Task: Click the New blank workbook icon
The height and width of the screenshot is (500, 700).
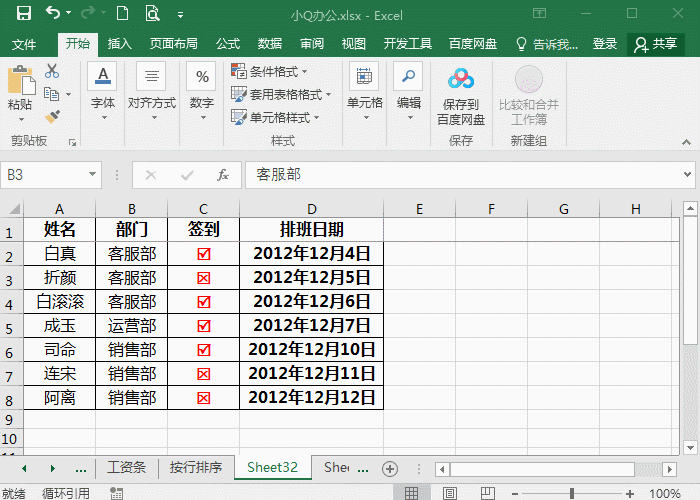Action: pyautogui.click(x=122, y=13)
